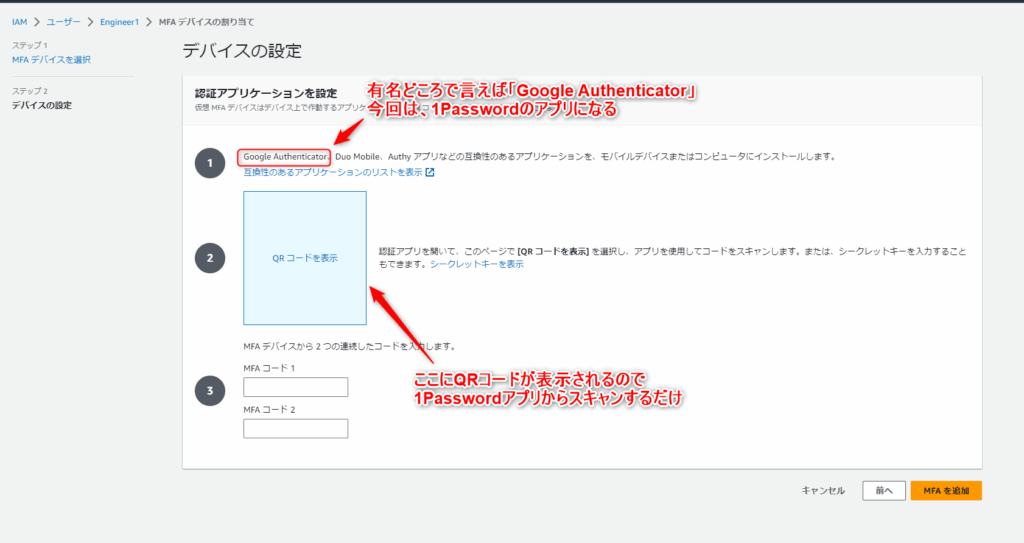Open the Engineer1 breadcrumb link
This screenshot has width=1024, height=543.
(120, 22)
